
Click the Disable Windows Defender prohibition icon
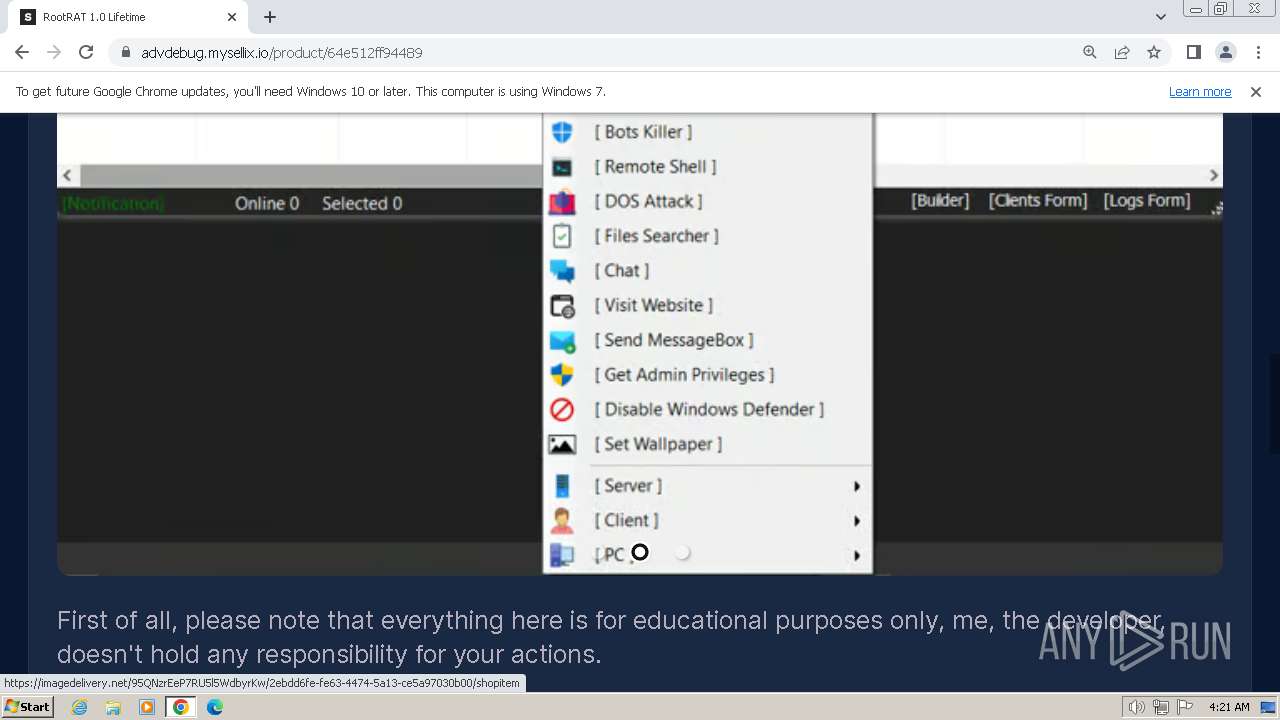[562, 410]
